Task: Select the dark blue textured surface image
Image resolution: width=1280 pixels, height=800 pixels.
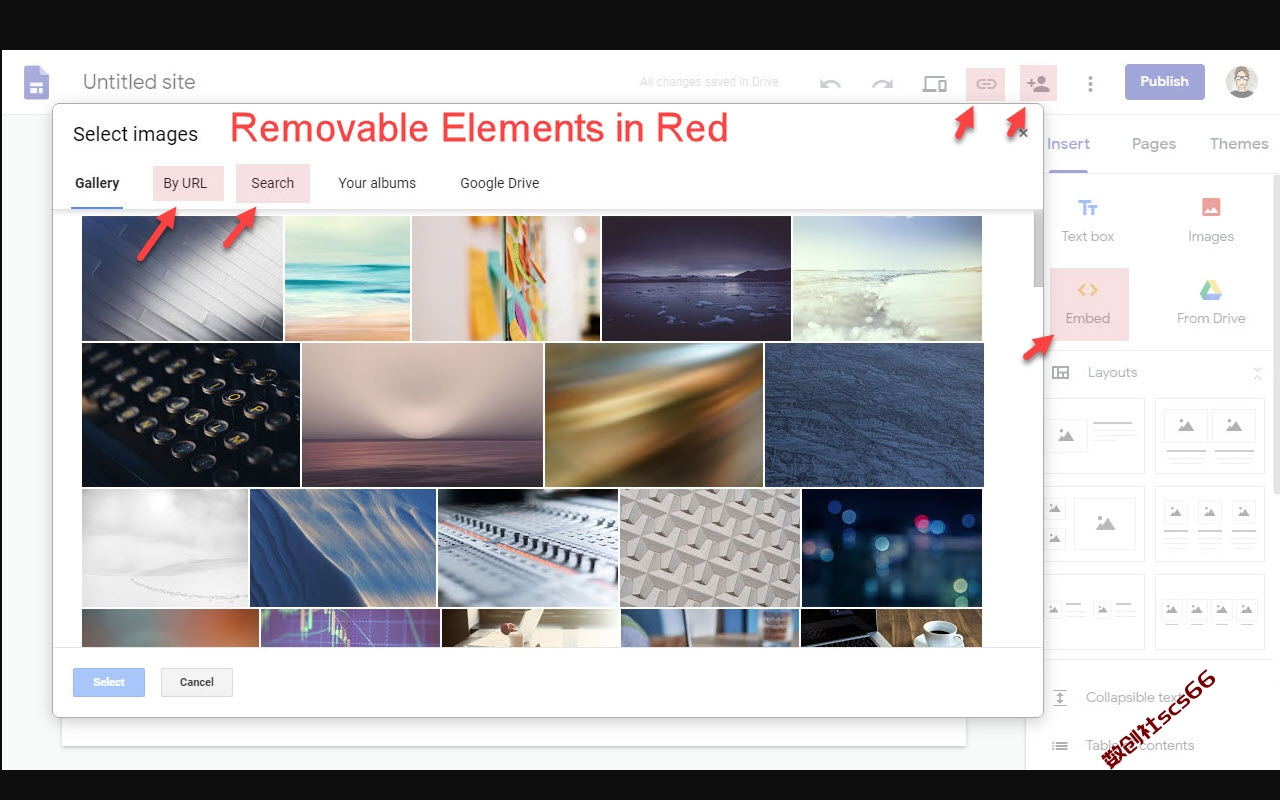Action: point(874,415)
